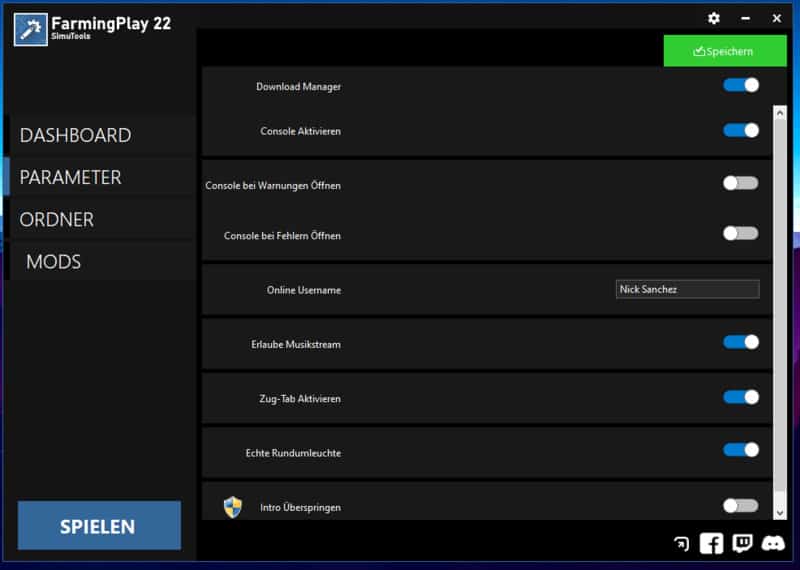Click the scrollbar down arrow
This screenshot has height=570, width=800.
[780, 511]
